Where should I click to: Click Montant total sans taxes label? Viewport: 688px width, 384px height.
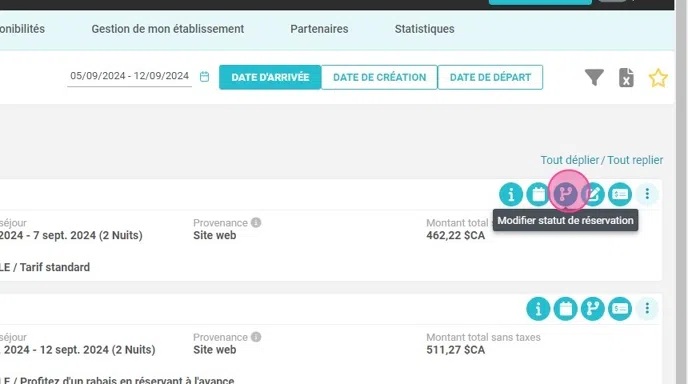483,337
